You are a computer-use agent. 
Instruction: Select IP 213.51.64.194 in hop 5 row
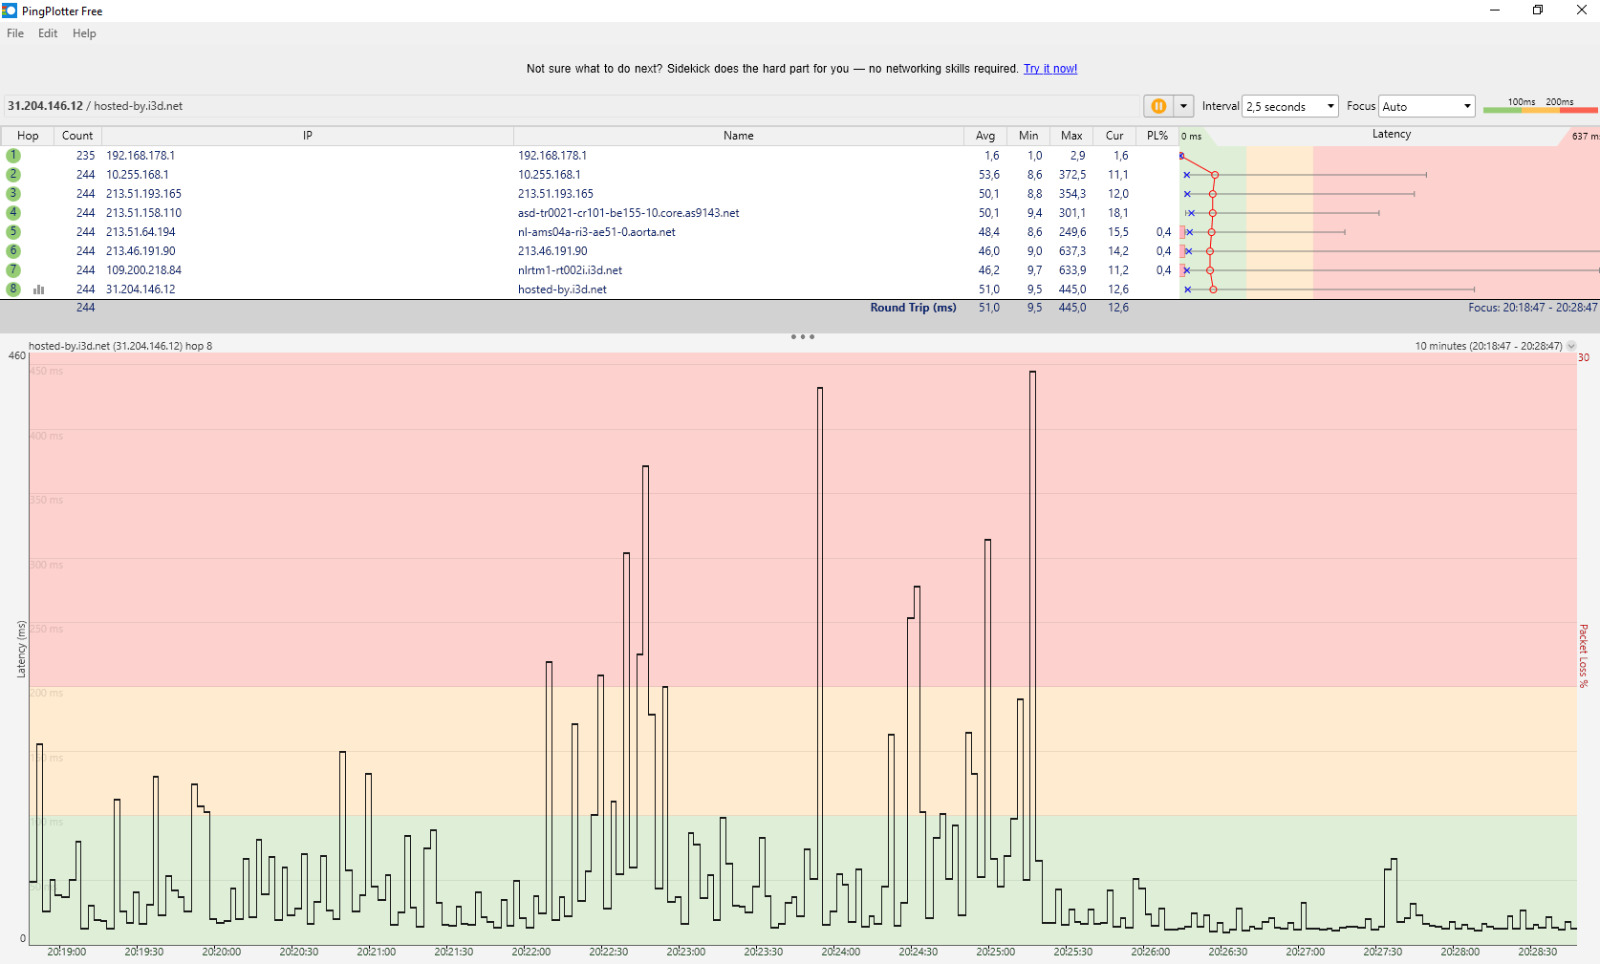click(141, 232)
